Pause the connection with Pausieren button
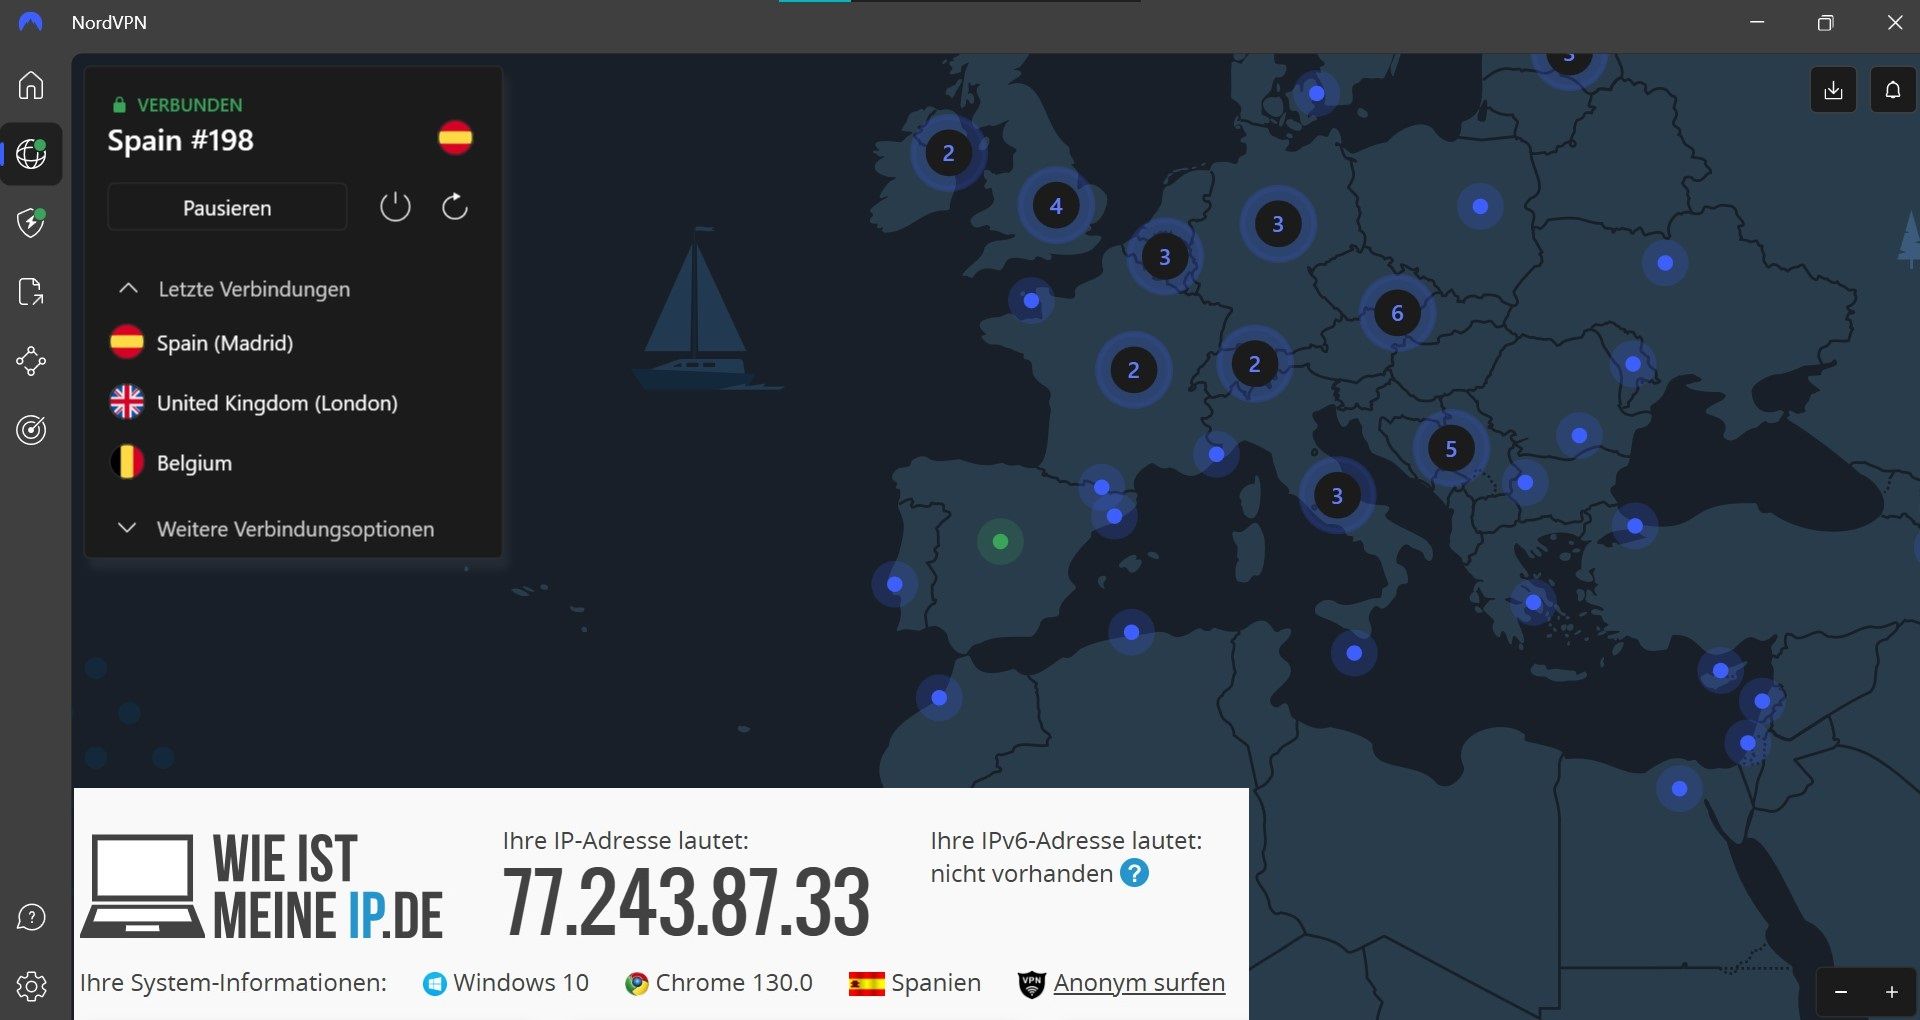 tap(227, 207)
